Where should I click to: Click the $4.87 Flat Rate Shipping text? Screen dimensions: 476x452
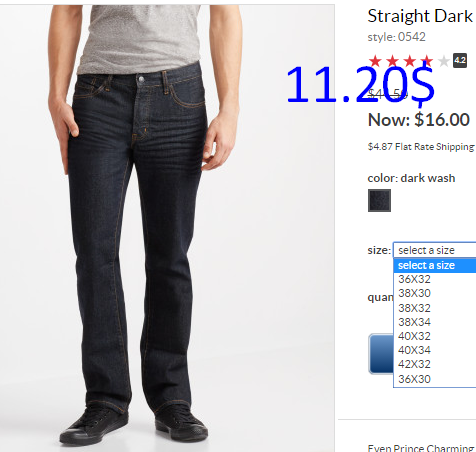click(x=421, y=147)
